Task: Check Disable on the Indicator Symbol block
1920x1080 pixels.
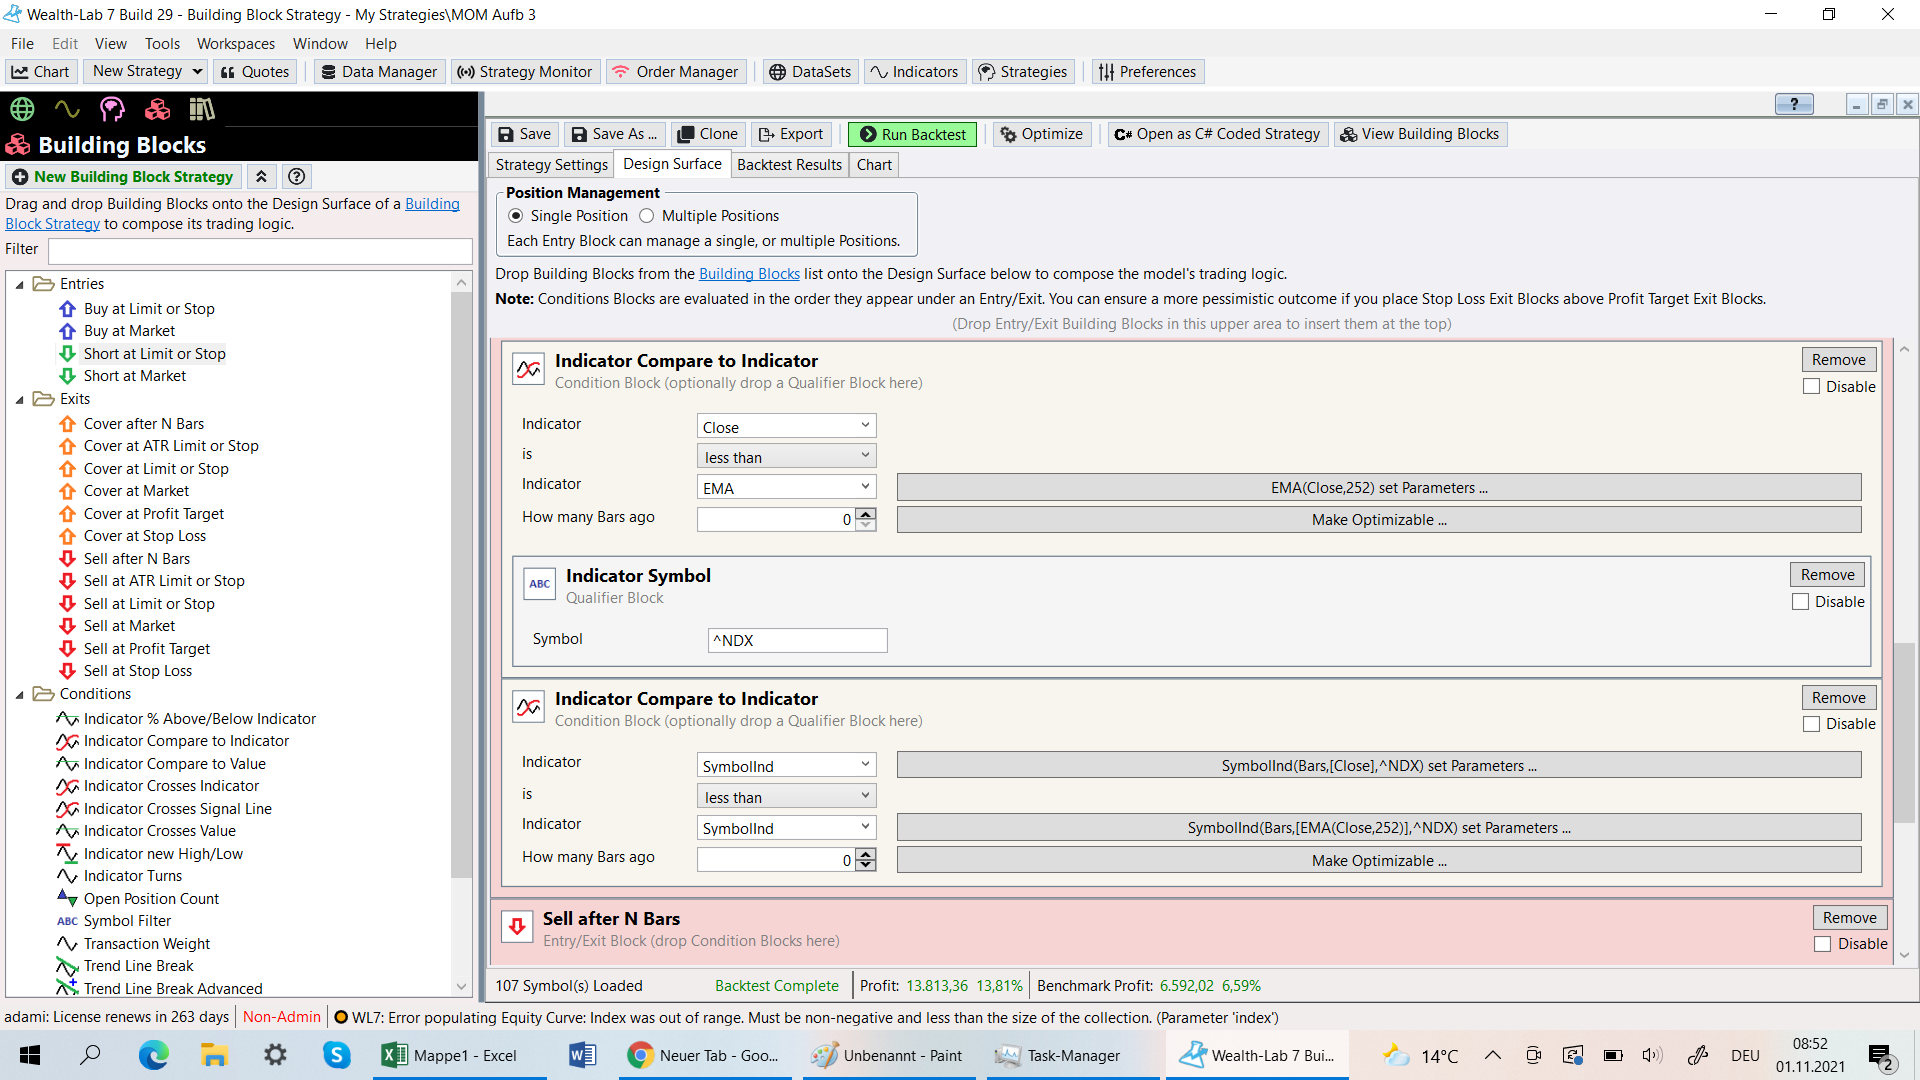Action: pos(1801,602)
